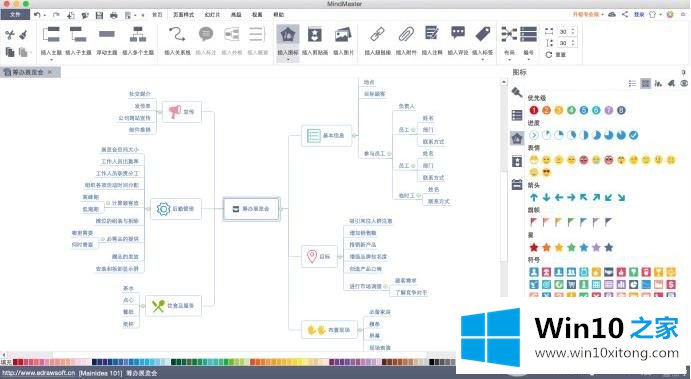691x379 pixels.
Task: Add a floating topic
Action: [x=107, y=40]
